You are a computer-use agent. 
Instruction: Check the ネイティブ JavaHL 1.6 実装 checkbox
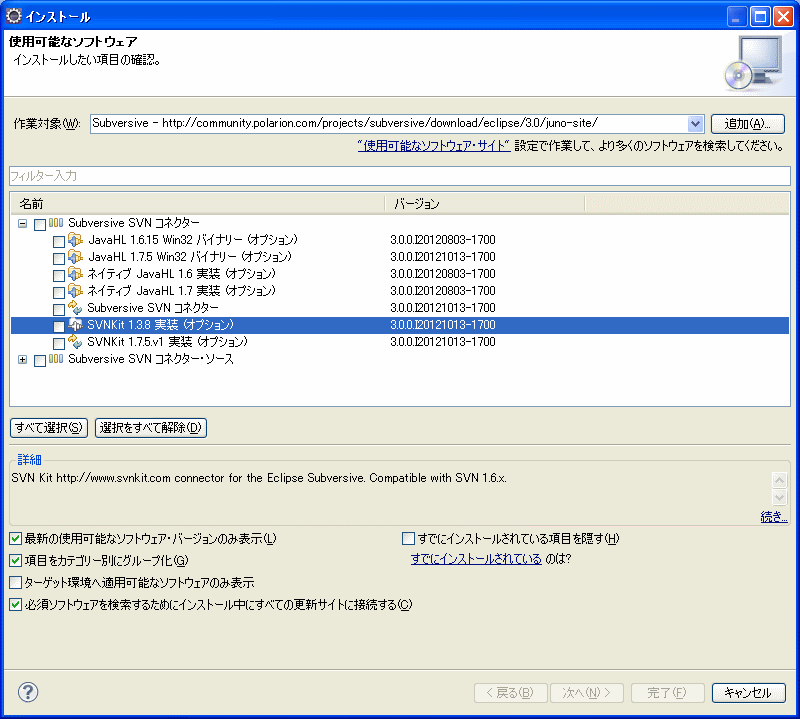59,276
